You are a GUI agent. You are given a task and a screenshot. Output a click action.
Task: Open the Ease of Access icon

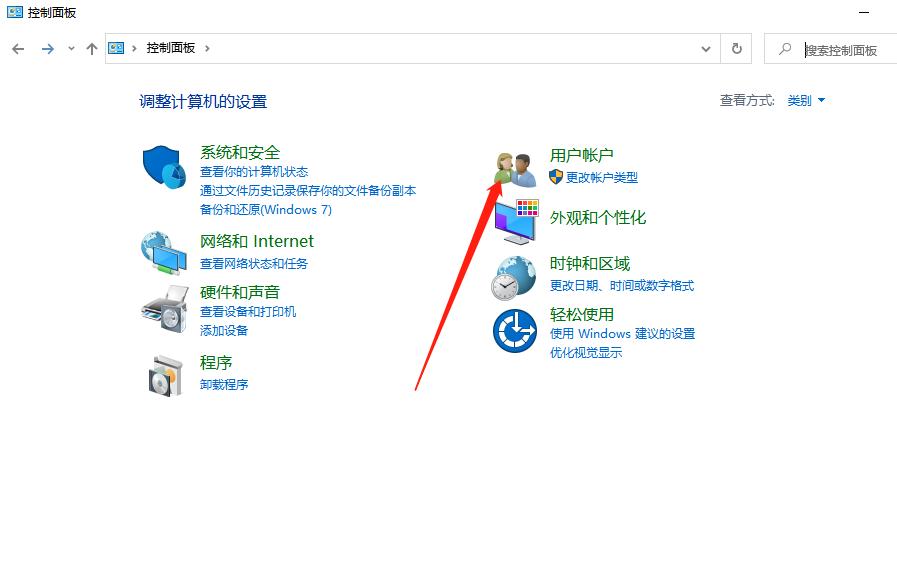click(515, 331)
